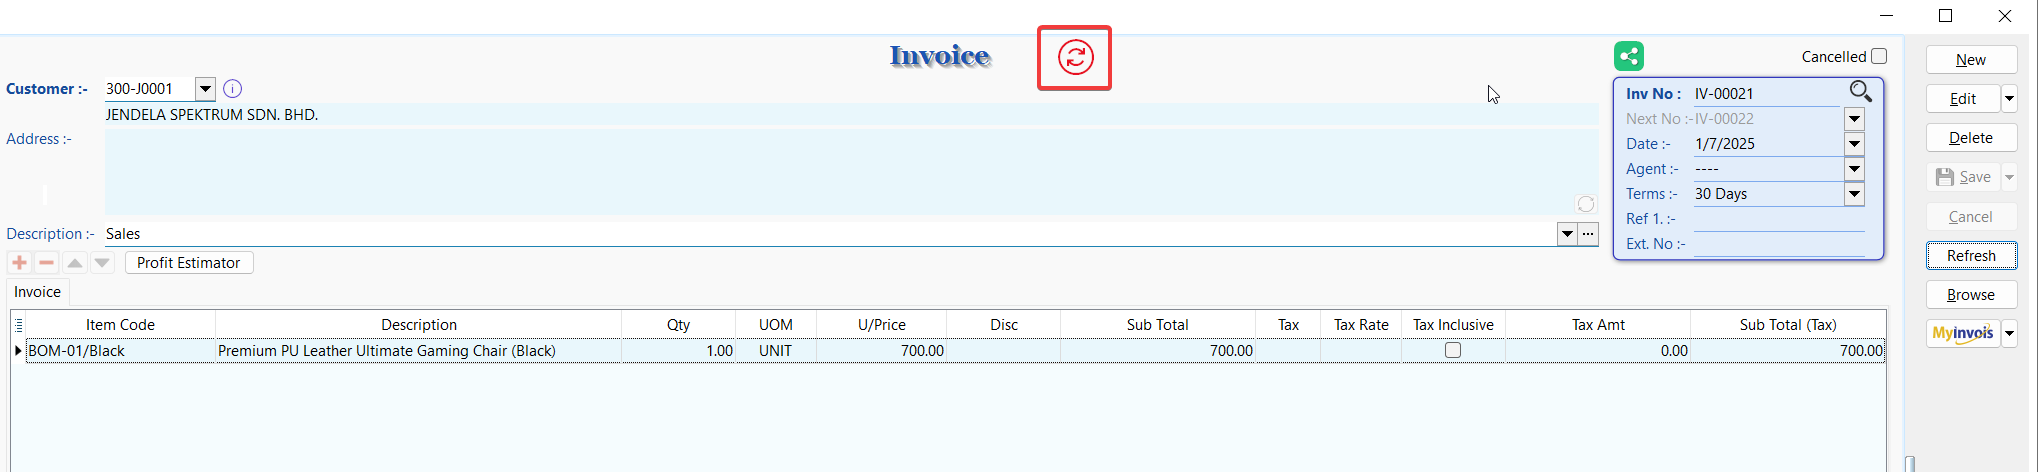2038x472 pixels.
Task: Expand the Customer code dropdown
Action: [205, 89]
